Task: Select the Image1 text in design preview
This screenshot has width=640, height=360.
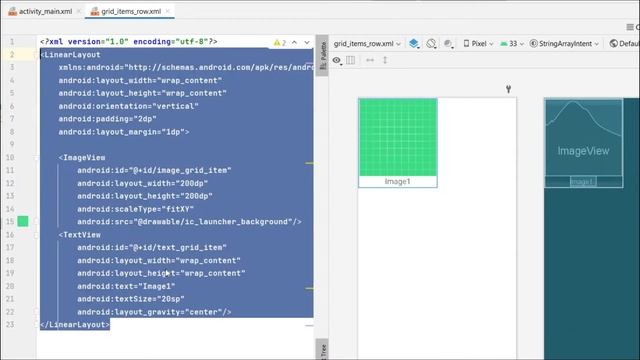Action: [x=398, y=182]
